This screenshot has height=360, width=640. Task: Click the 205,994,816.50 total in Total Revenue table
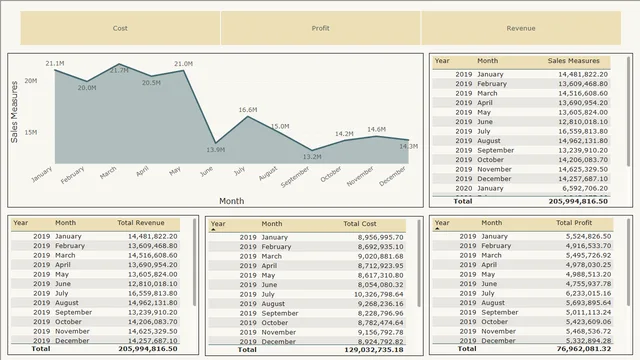(x=148, y=349)
